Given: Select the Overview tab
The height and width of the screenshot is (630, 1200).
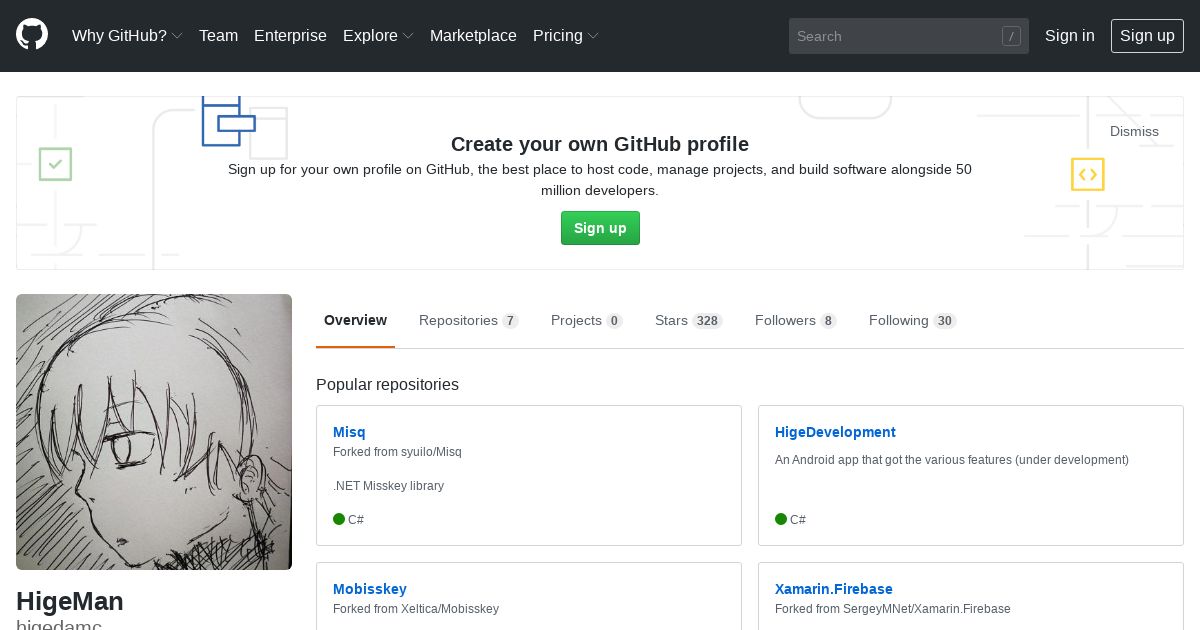Looking at the screenshot, I should pos(355,320).
